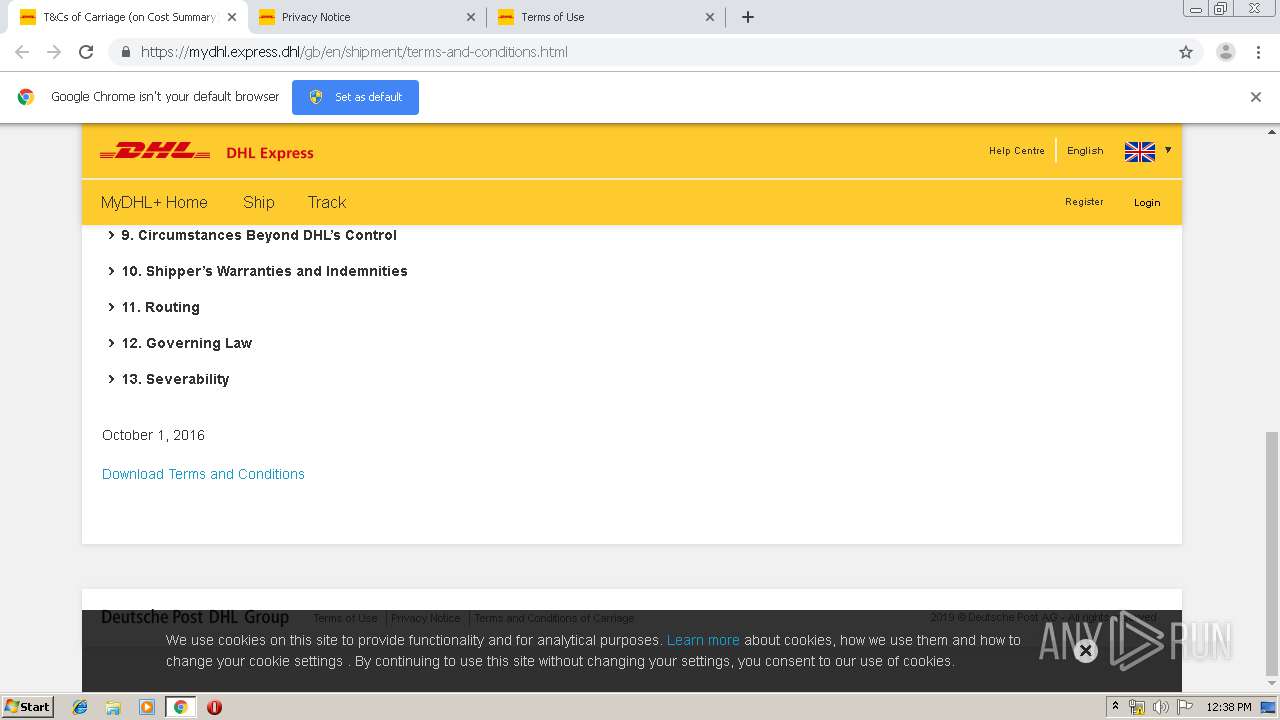The width and height of the screenshot is (1280, 720).
Task: Close the cookie consent banner
Action: point(1085,651)
